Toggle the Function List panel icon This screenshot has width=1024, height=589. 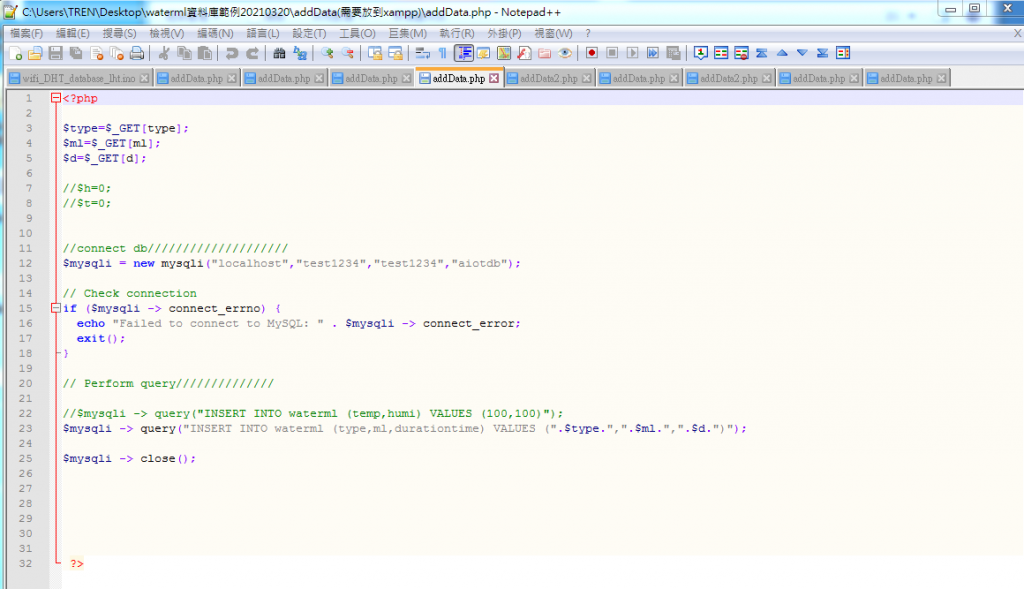524,54
